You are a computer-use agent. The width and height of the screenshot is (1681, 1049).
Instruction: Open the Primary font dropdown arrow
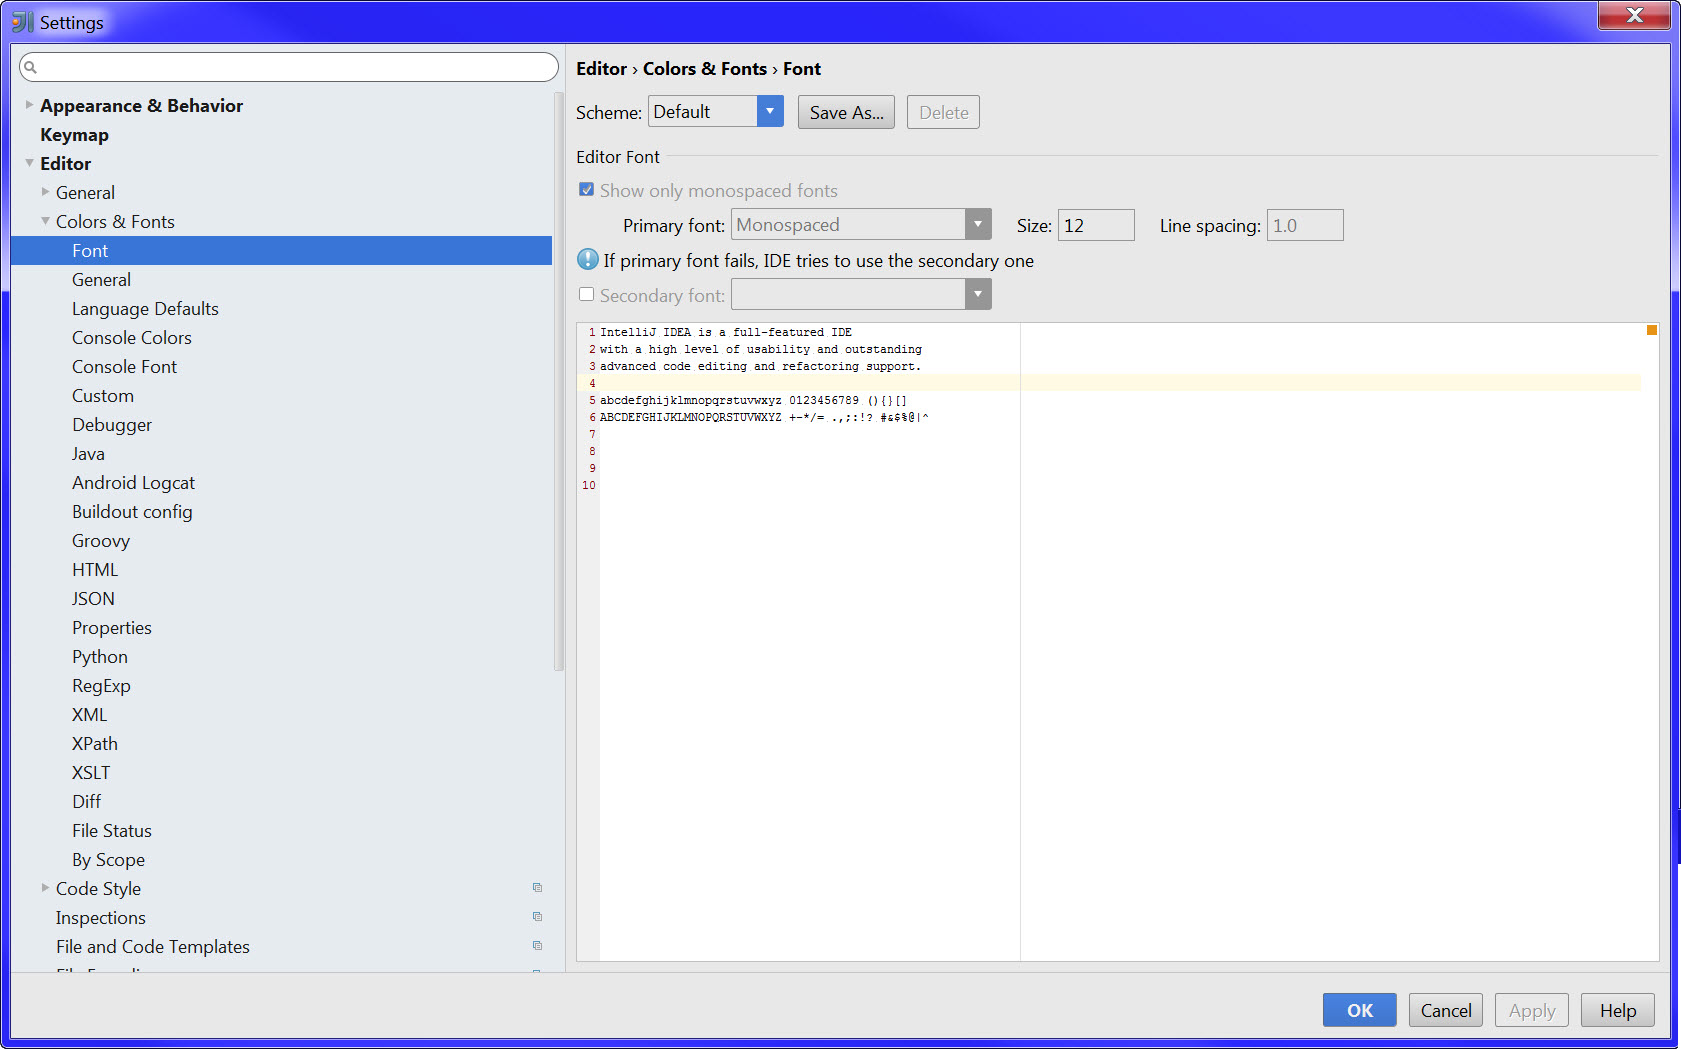pos(978,225)
